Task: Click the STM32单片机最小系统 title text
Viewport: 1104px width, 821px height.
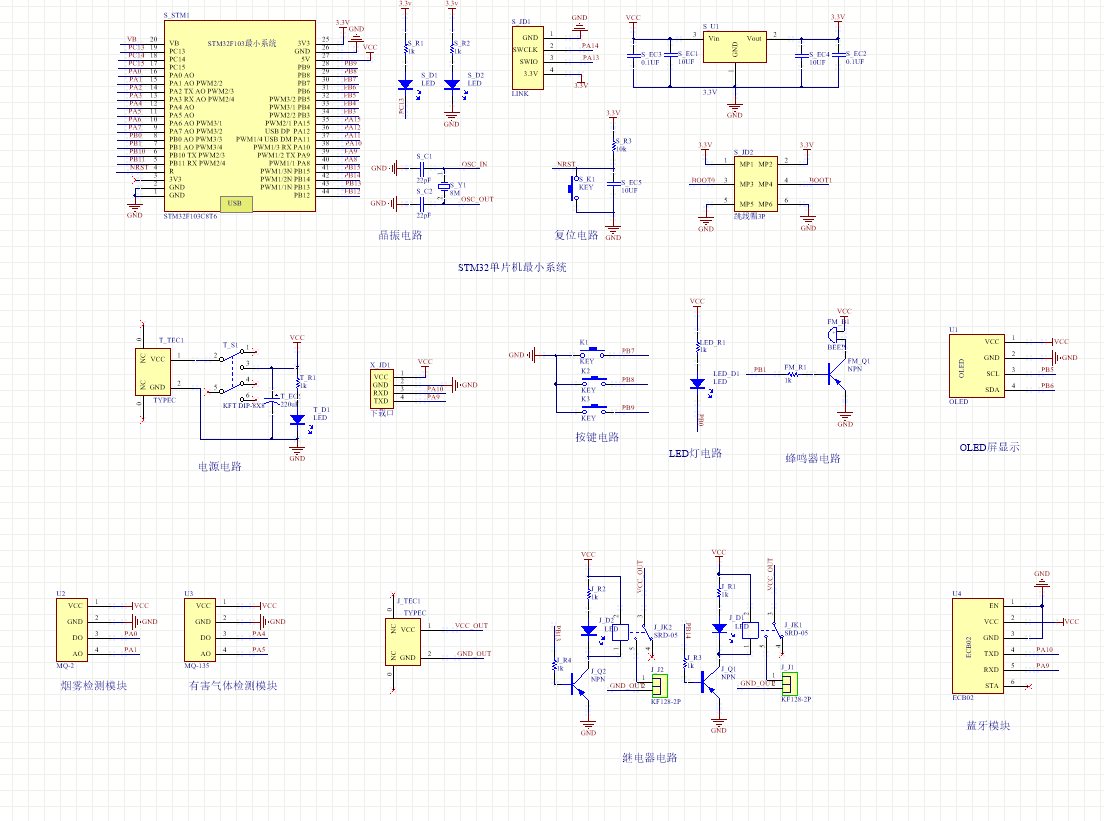Action: 512,268
